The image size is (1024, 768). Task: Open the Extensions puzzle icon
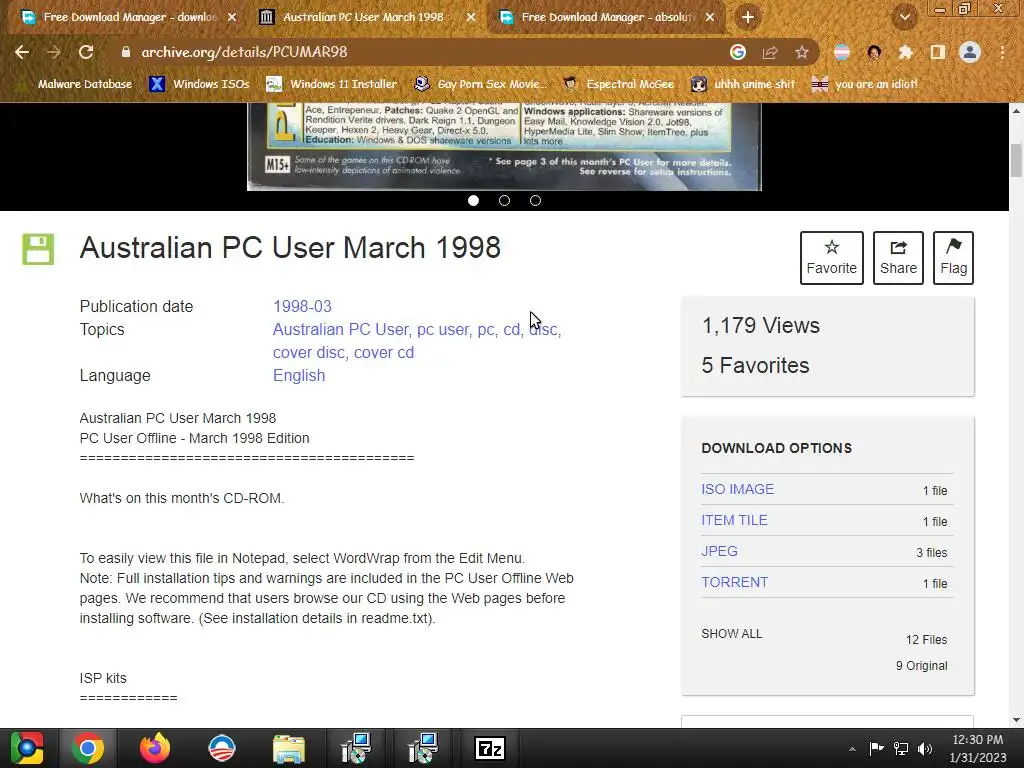tap(906, 52)
